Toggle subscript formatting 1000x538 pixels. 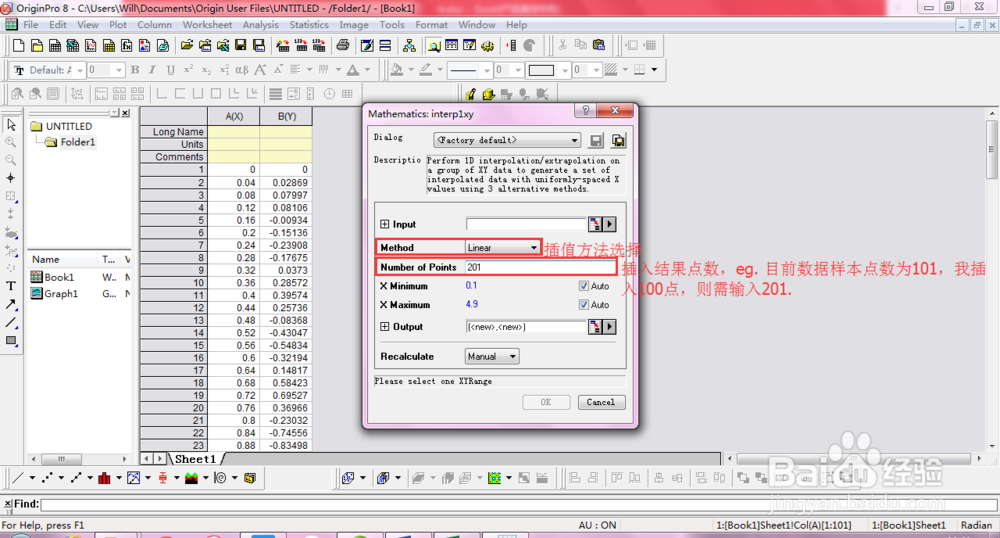(206, 69)
